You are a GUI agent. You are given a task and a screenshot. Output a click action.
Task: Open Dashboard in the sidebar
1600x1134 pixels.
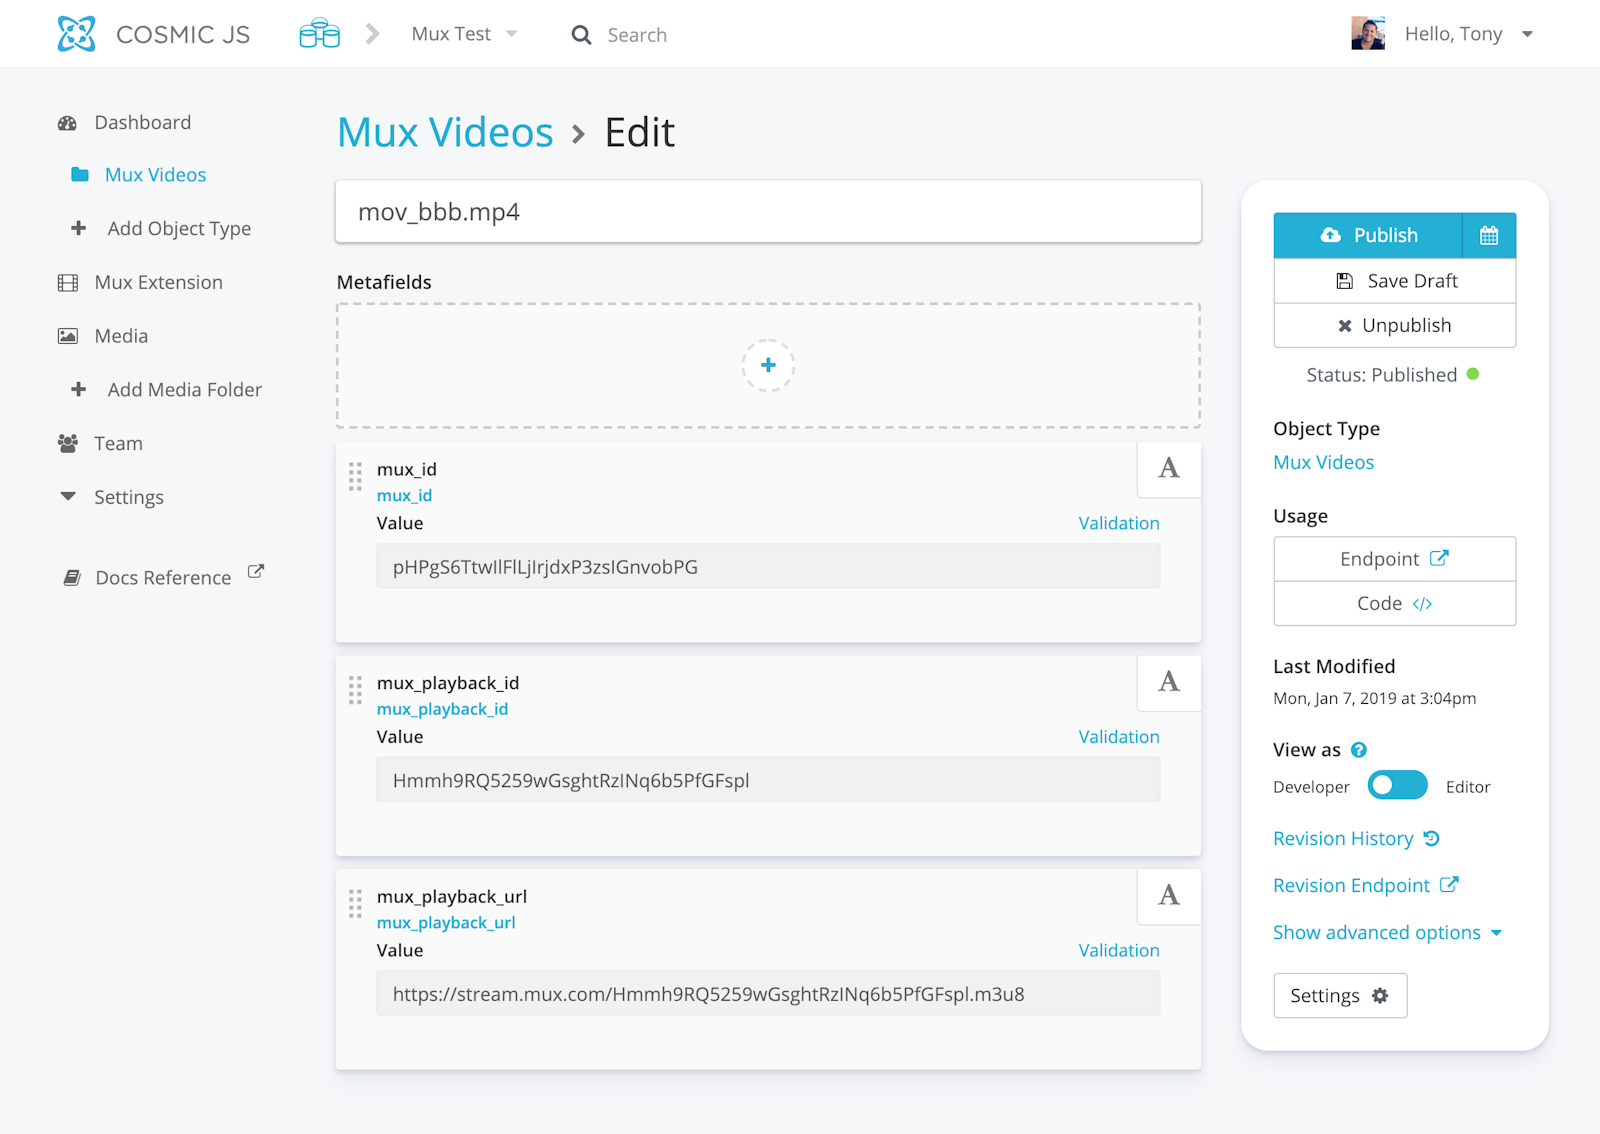click(x=143, y=122)
